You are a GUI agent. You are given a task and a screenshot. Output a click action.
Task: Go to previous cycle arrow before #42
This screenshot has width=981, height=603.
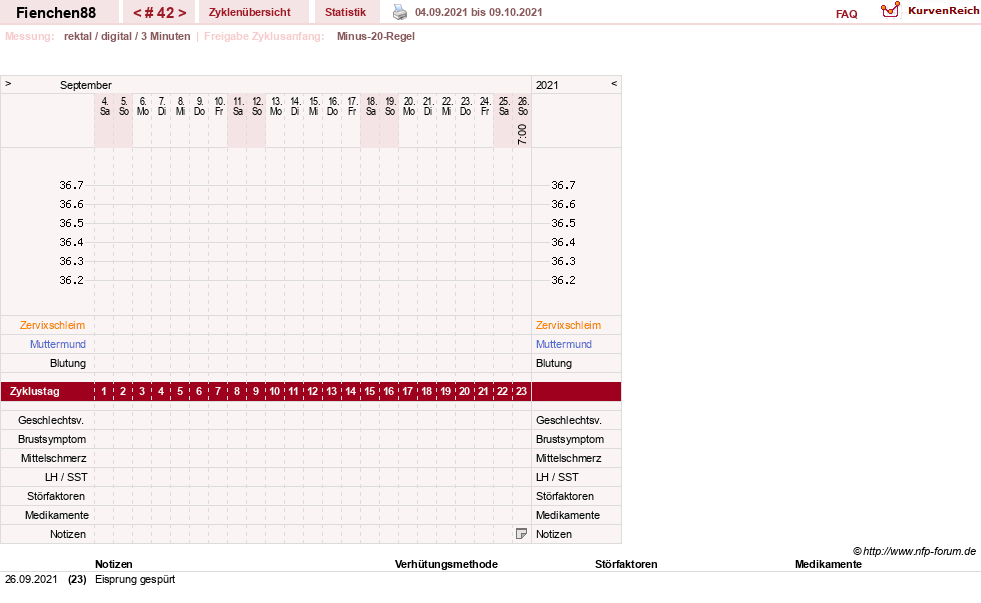coord(137,13)
